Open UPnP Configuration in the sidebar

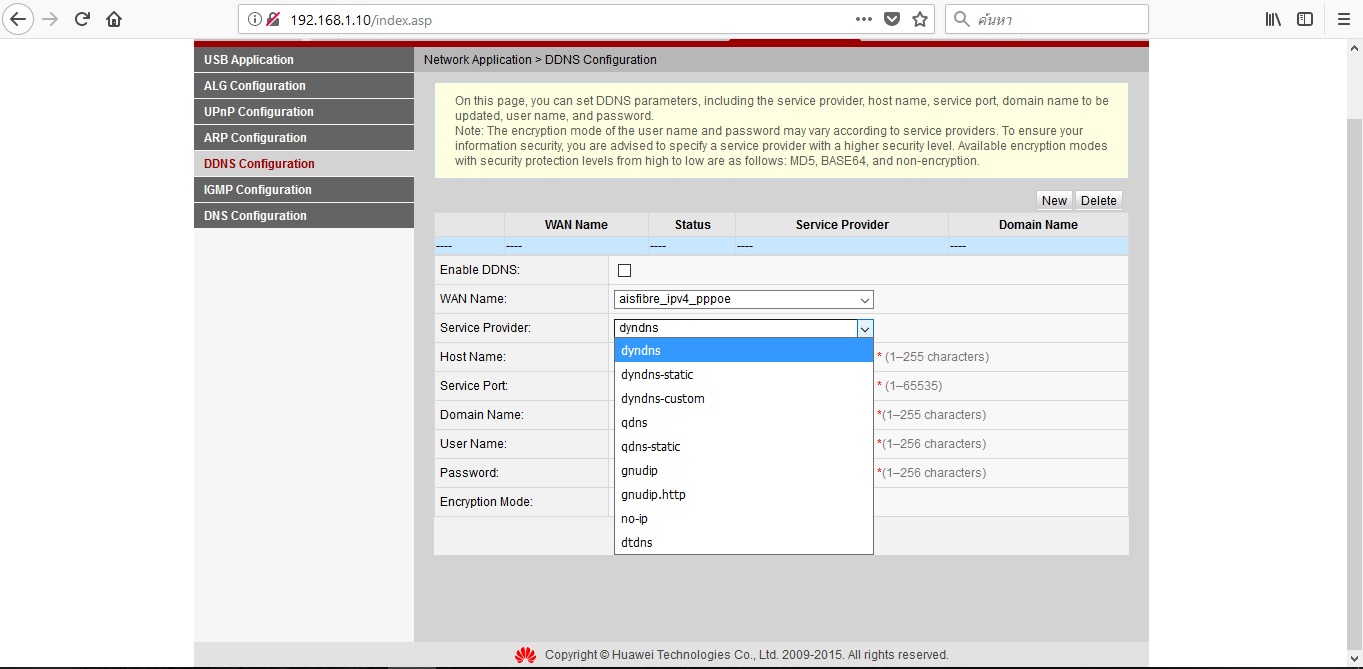[x=259, y=112]
